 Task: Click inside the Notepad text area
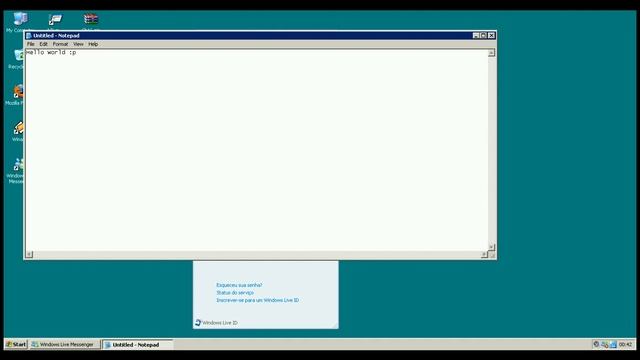[x=257, y=150]
